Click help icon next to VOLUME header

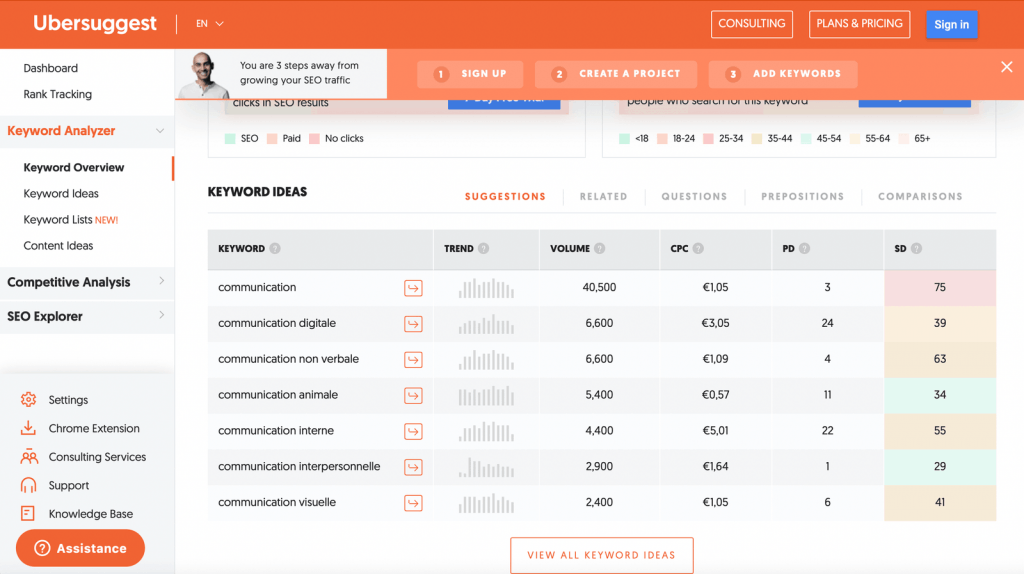600,249
